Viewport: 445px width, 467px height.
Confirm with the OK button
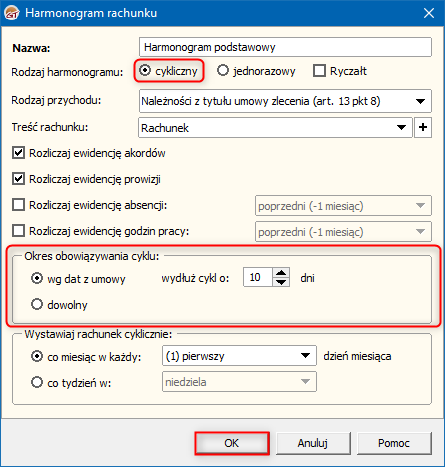coord(232,443)
